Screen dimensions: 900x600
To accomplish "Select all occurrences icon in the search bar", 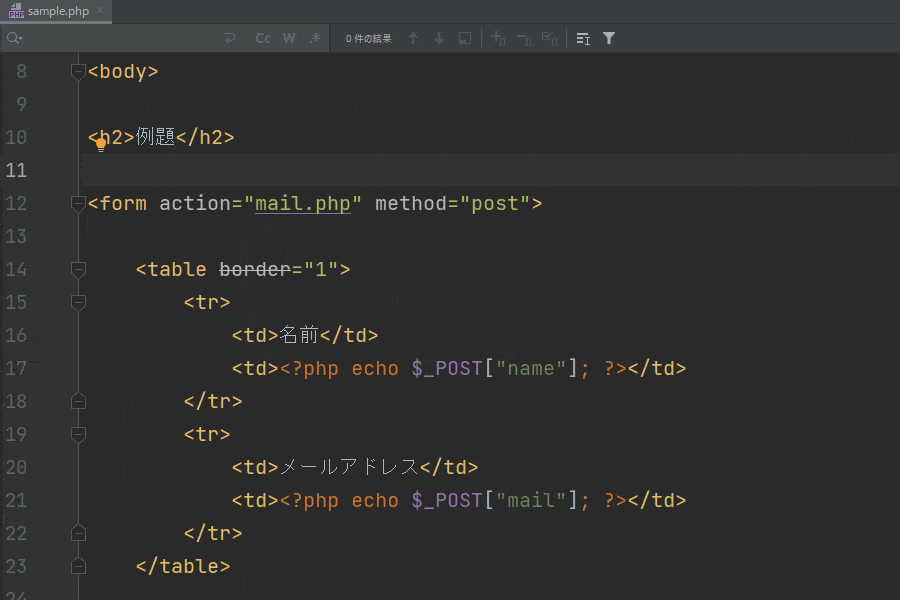I will tap(549, 39).
